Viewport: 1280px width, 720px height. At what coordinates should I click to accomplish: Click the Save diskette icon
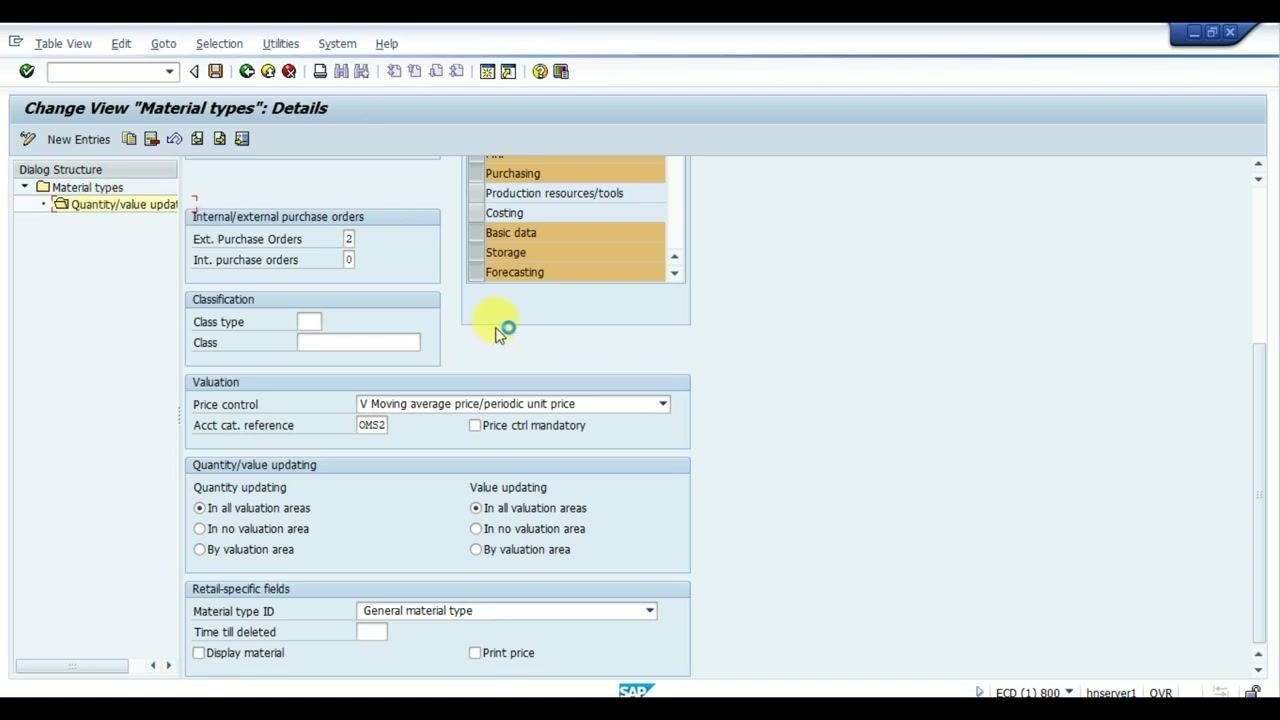[x=215, y=71]
